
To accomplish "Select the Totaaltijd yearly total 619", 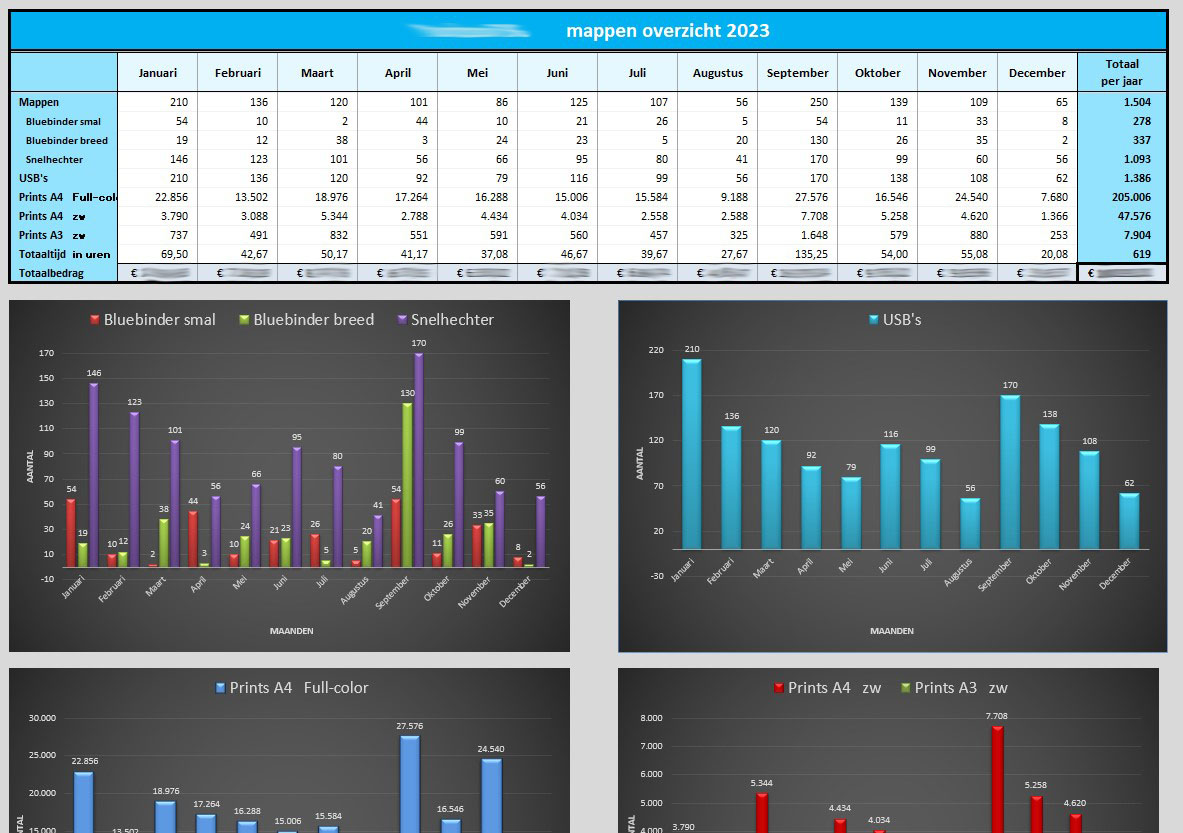I will (x=1142, y=254).
